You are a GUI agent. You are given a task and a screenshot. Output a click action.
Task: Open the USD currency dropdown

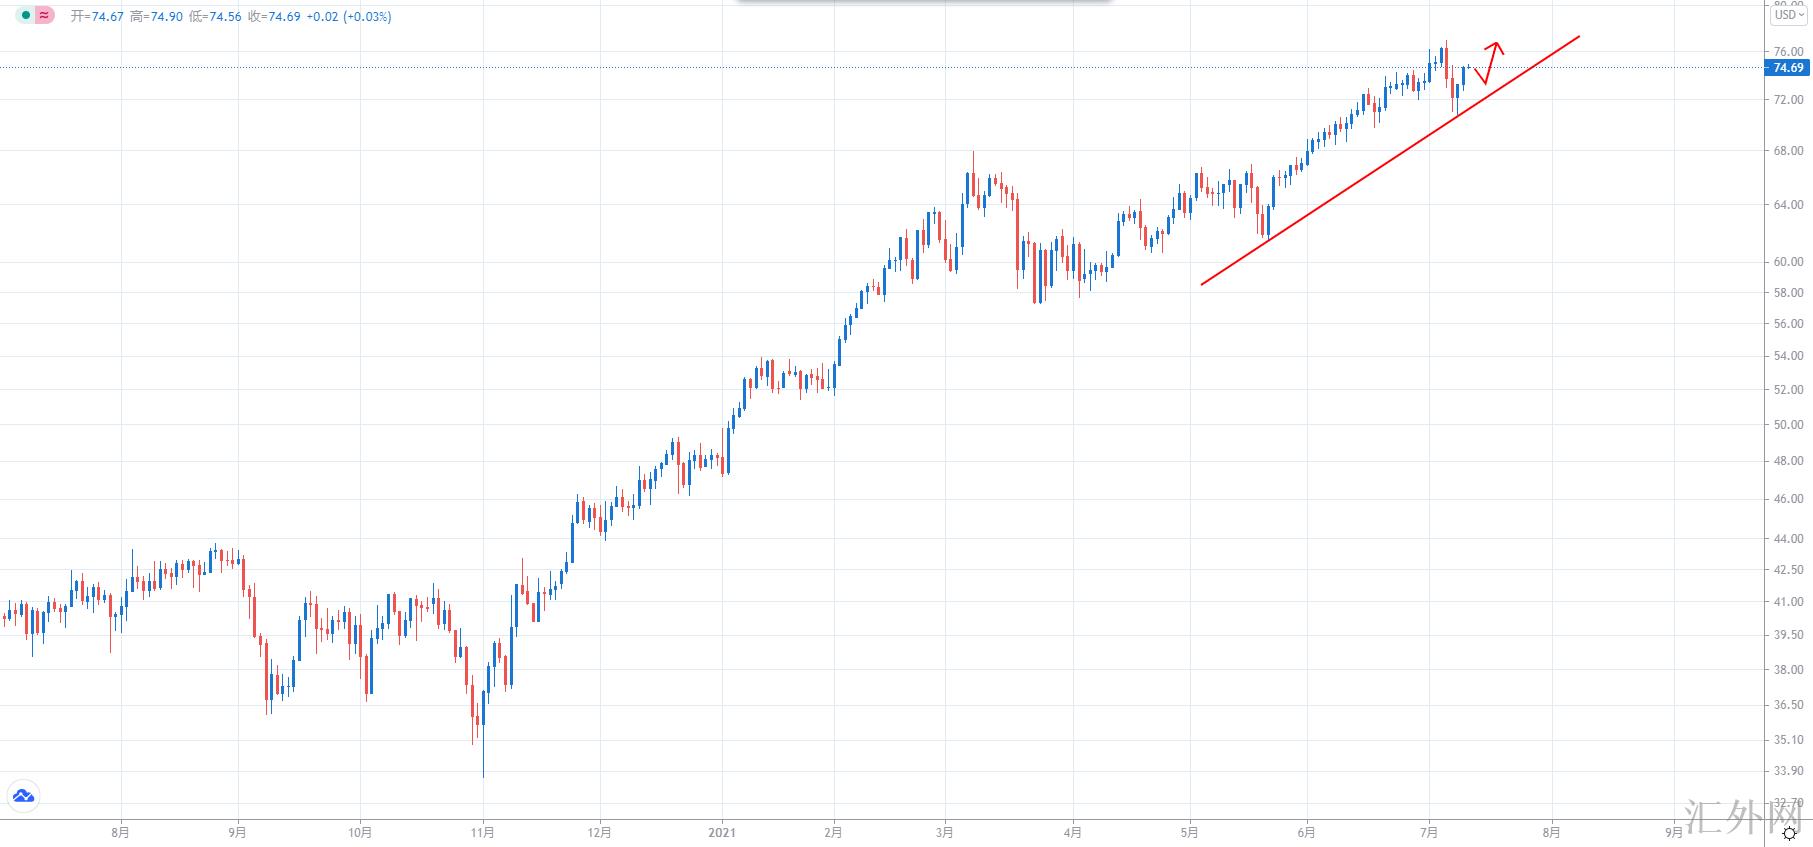pos(1789,15)
